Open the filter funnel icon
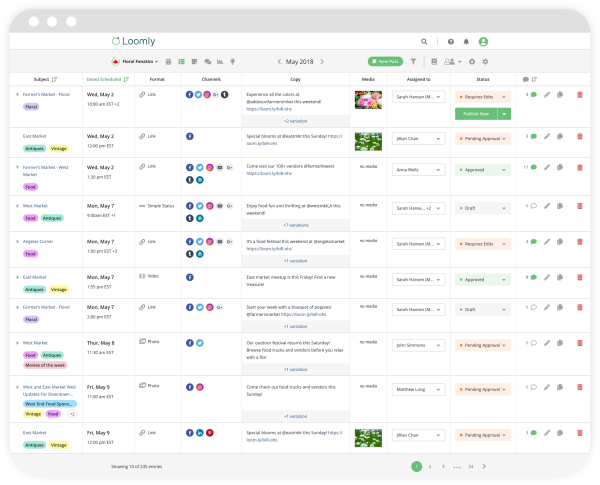The image size is (600, 485). (413, 61)
